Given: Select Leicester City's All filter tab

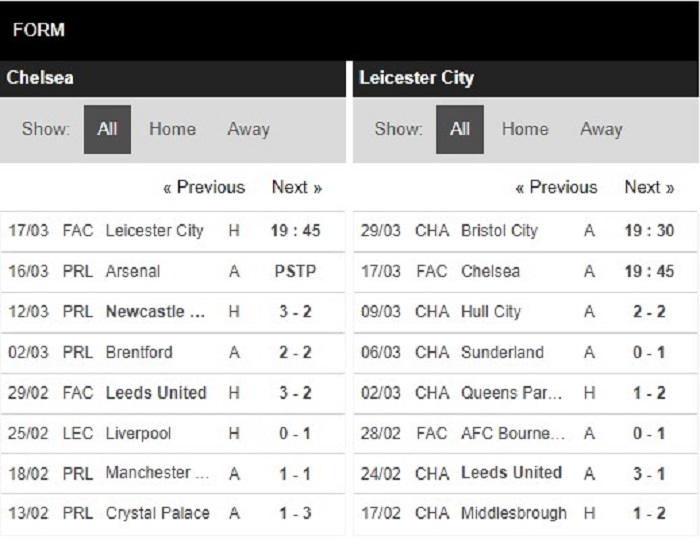Looking at the screenshot, I should click(x=460, y=130).
